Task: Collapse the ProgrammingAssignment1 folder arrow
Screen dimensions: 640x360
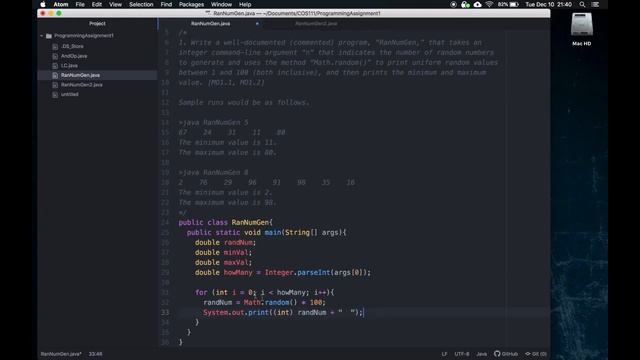Action: [x=42, y=36]
